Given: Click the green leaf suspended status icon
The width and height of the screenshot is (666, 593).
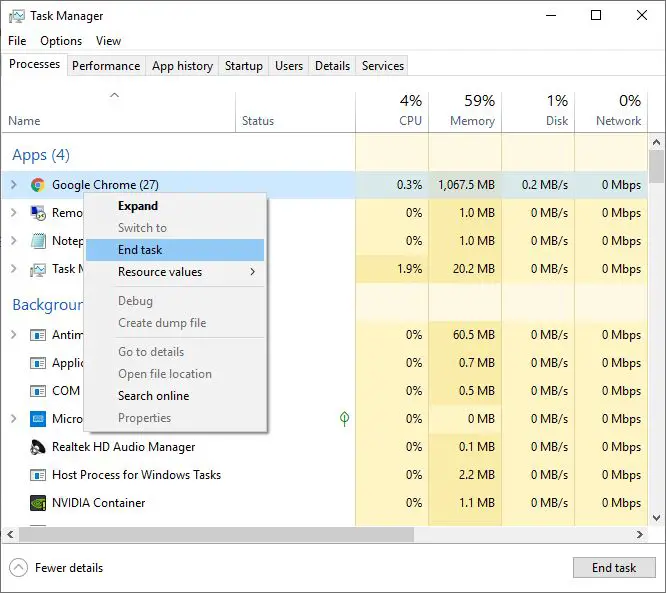Looking at the screenshot, I should tap(344, 419).
